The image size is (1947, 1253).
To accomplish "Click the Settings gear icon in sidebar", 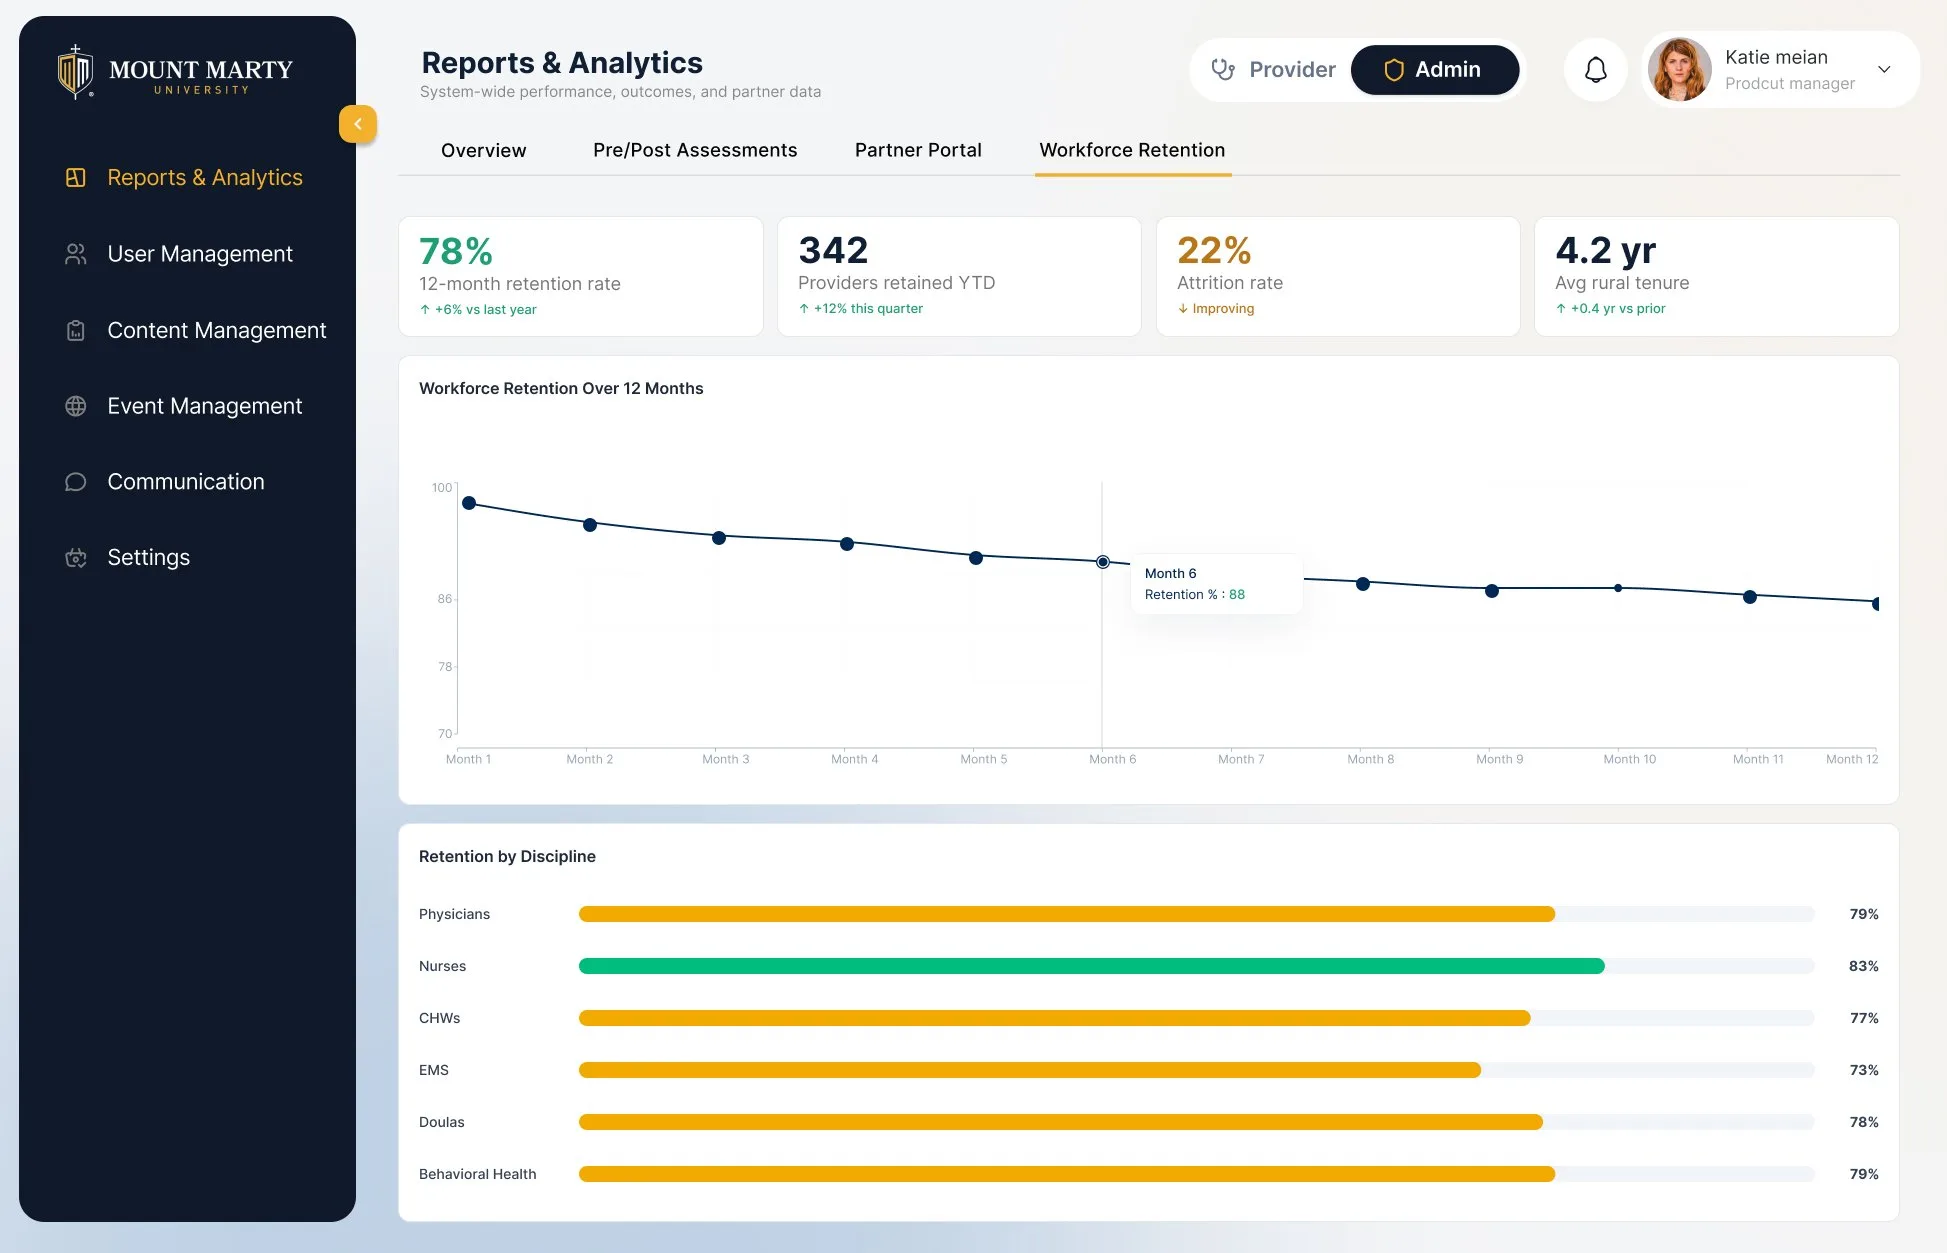I will coord(76,558).
